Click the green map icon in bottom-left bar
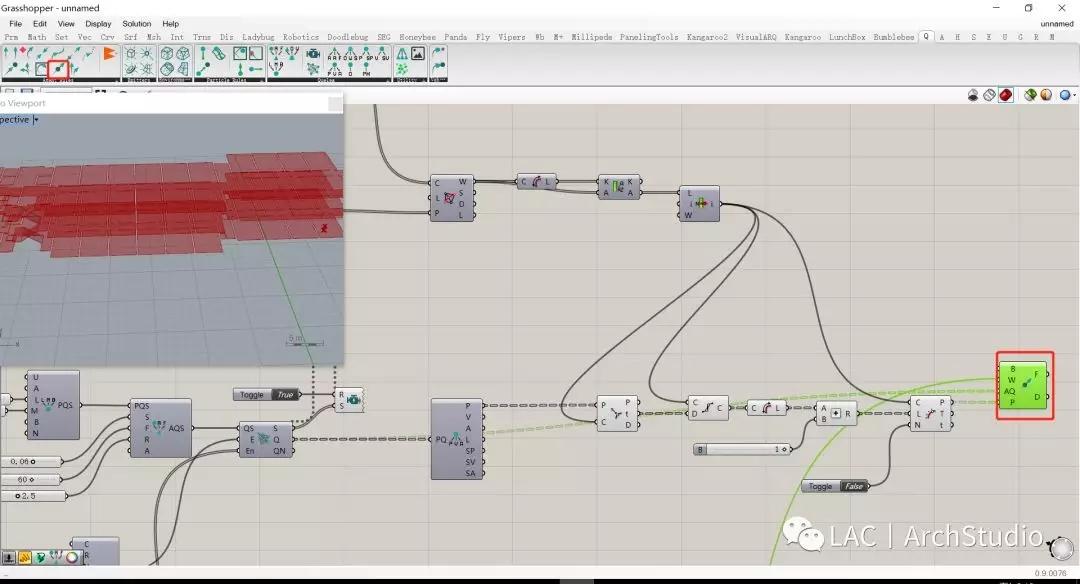Viewport: 1080px width, 584px height. [40, 558]
